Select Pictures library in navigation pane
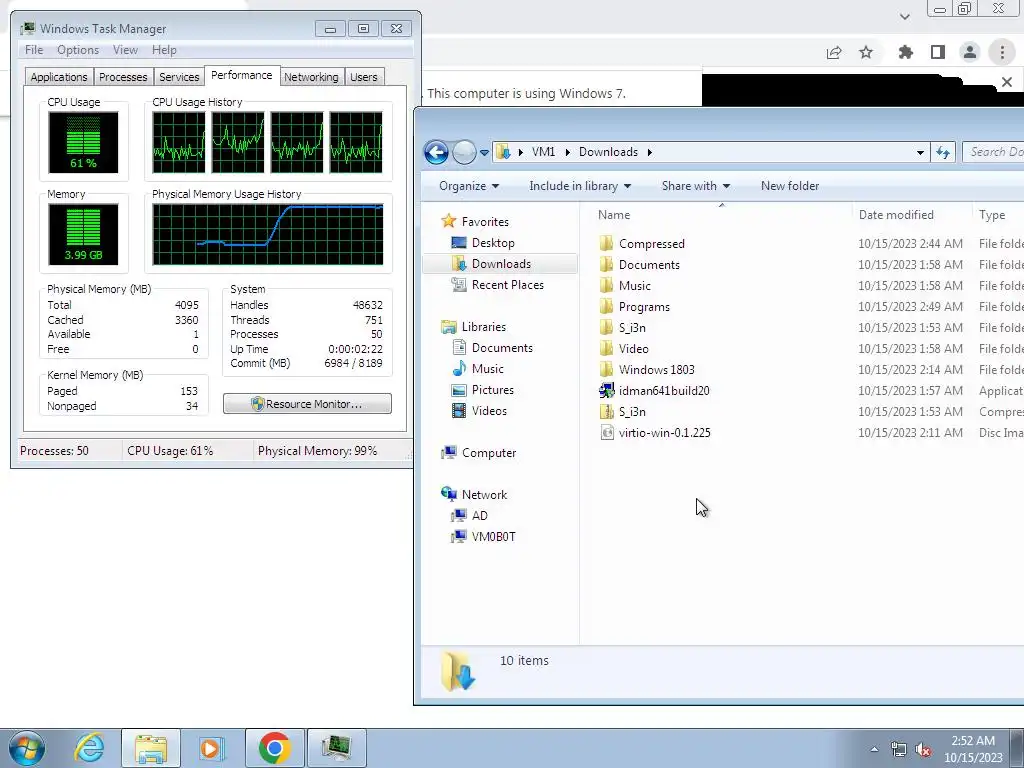Viewport: 1024px width, 768px height. pos(492,390)
